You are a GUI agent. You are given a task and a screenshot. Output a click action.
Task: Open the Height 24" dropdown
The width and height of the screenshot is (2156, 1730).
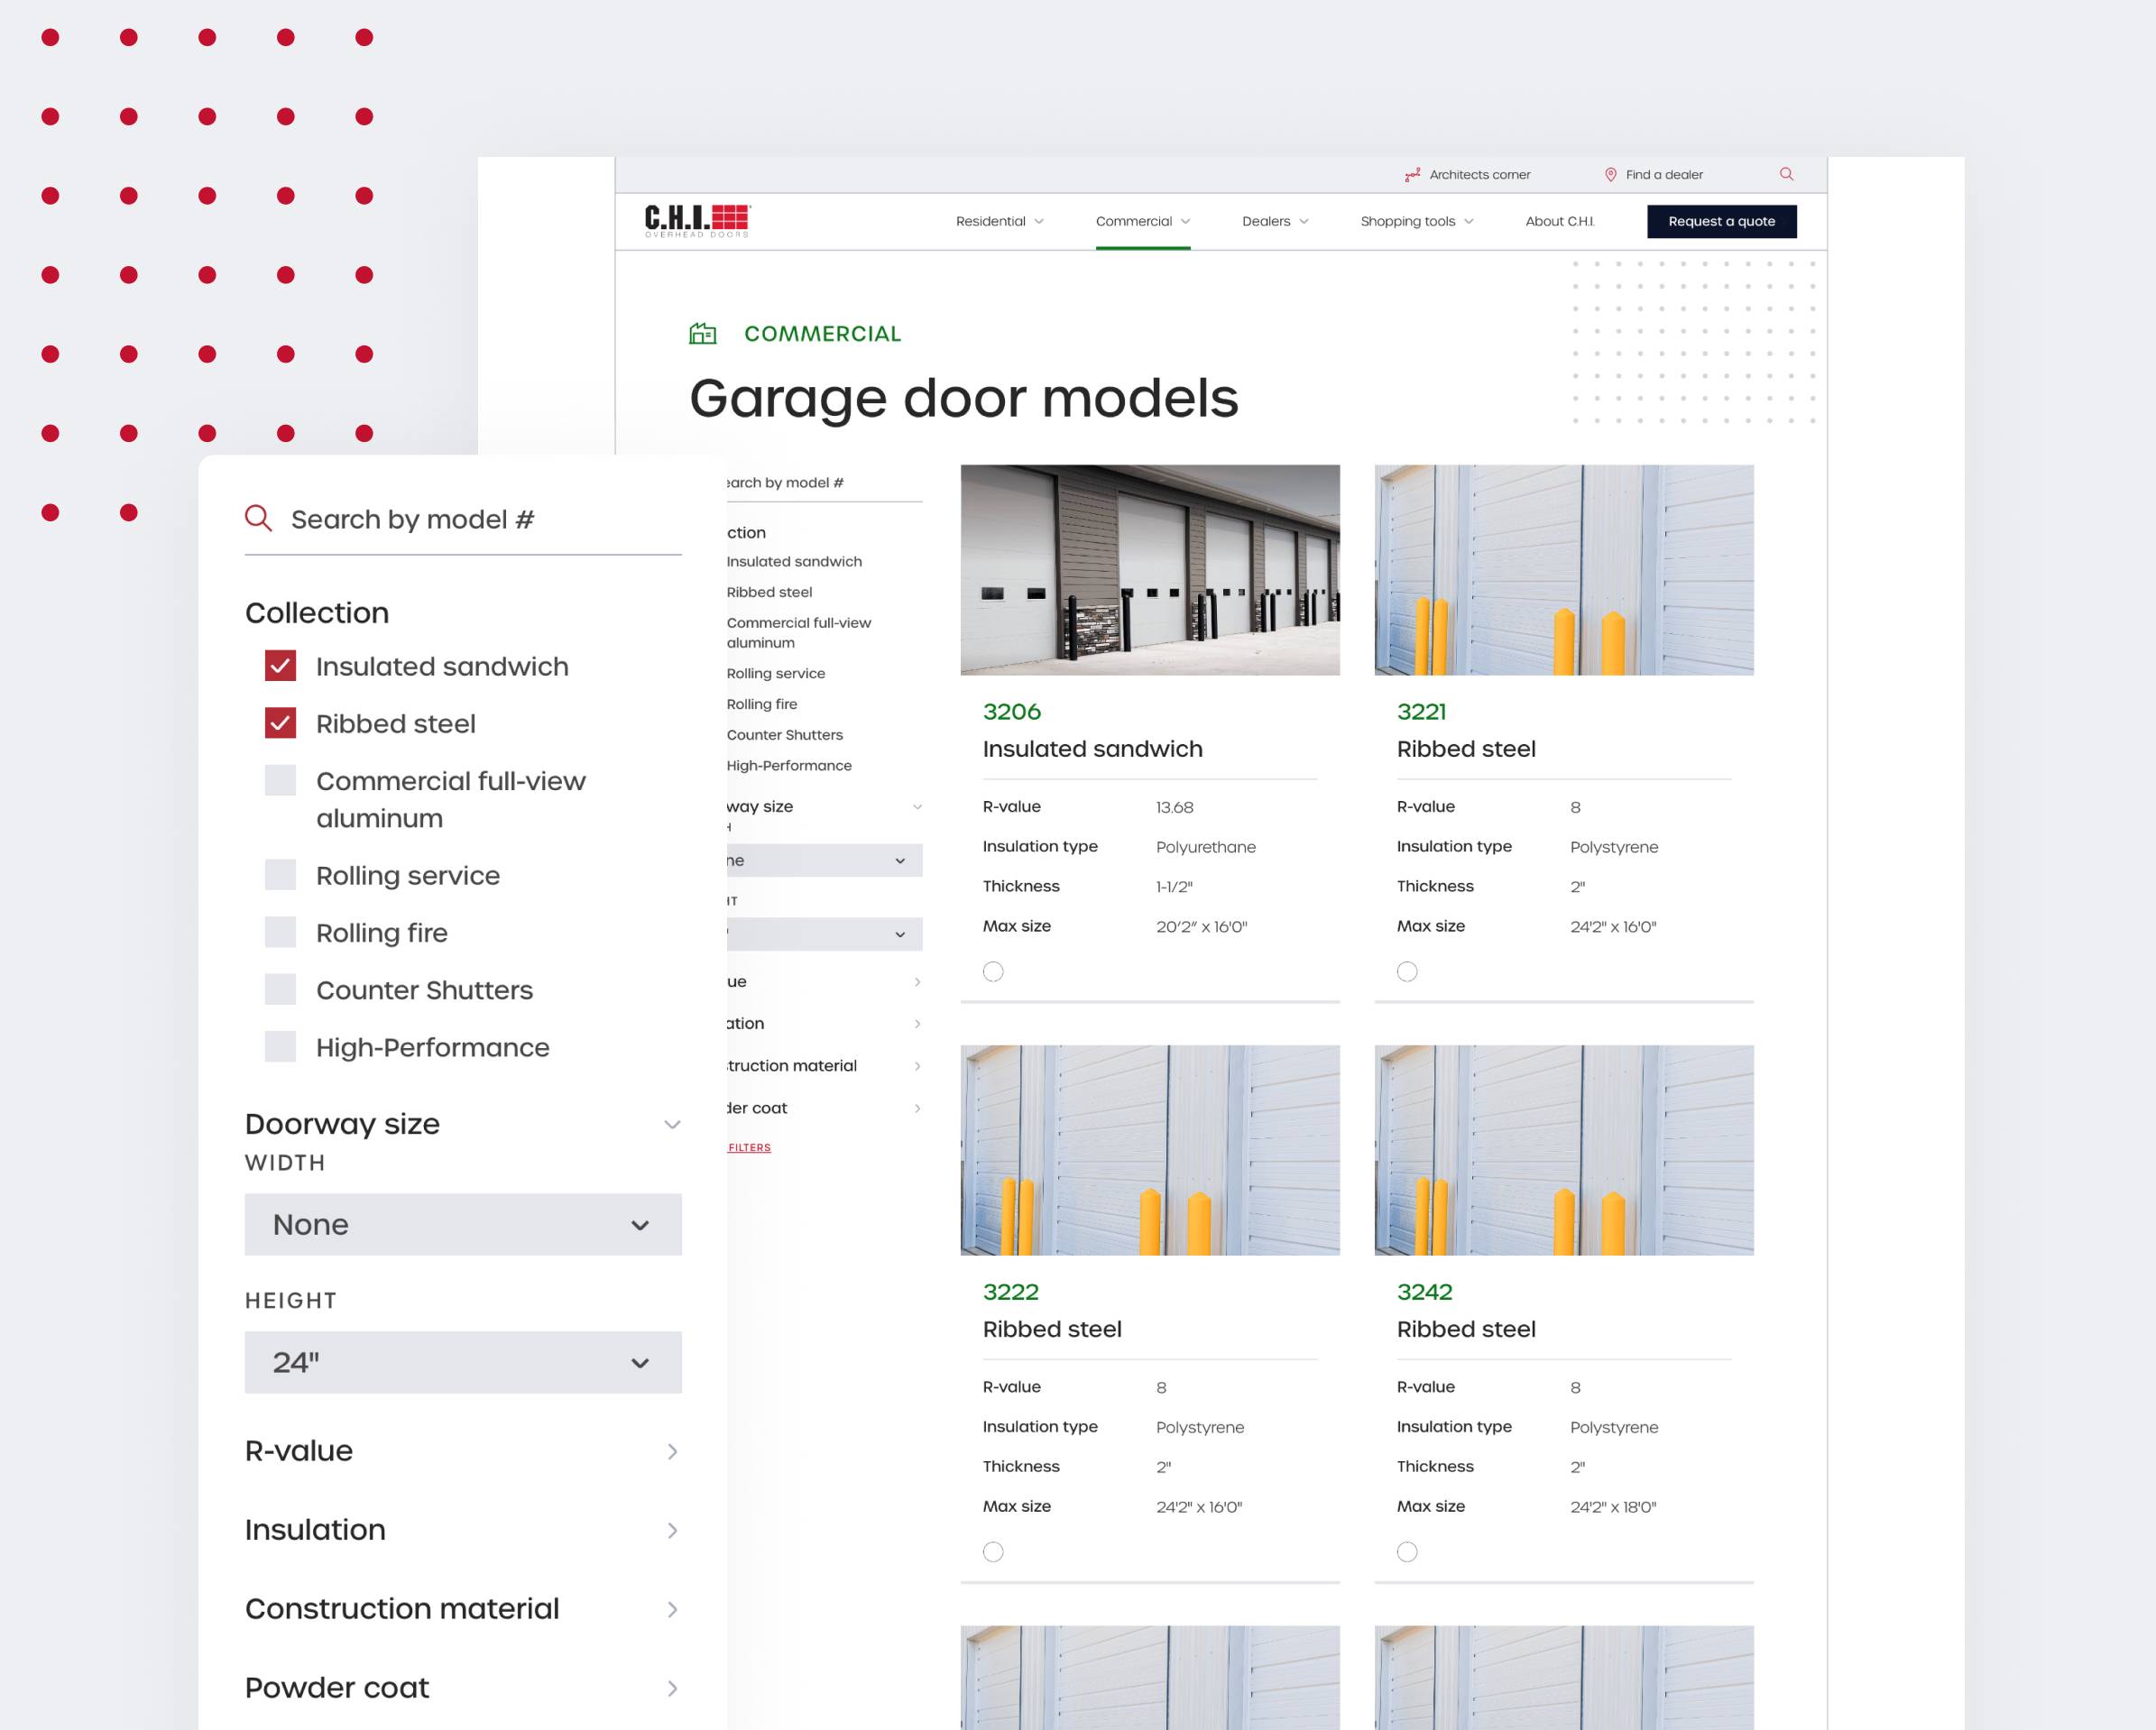coord(463,1362)
